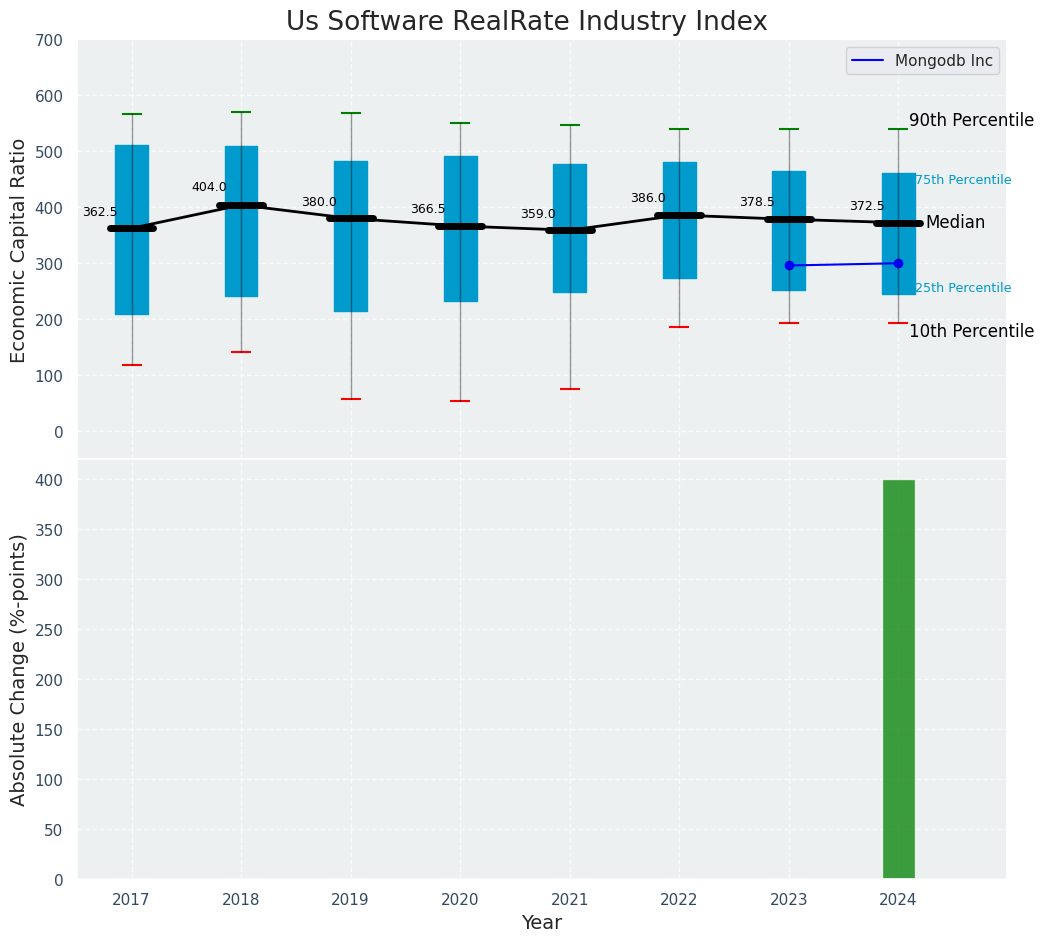Click the median label '372.5' for 2024
1044x942 pixels.
867,206
